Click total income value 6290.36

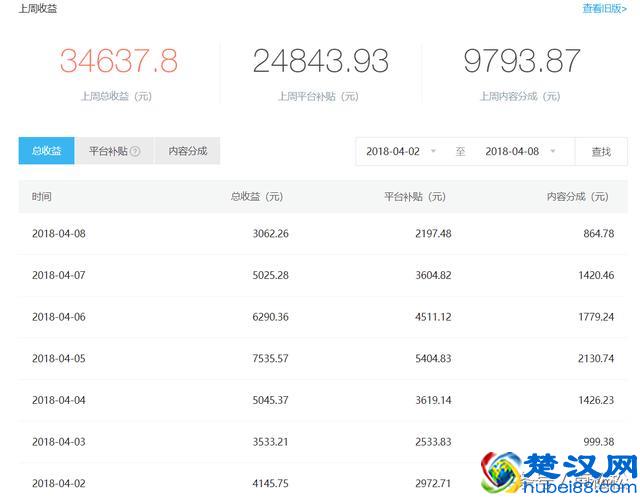(270, 317)
